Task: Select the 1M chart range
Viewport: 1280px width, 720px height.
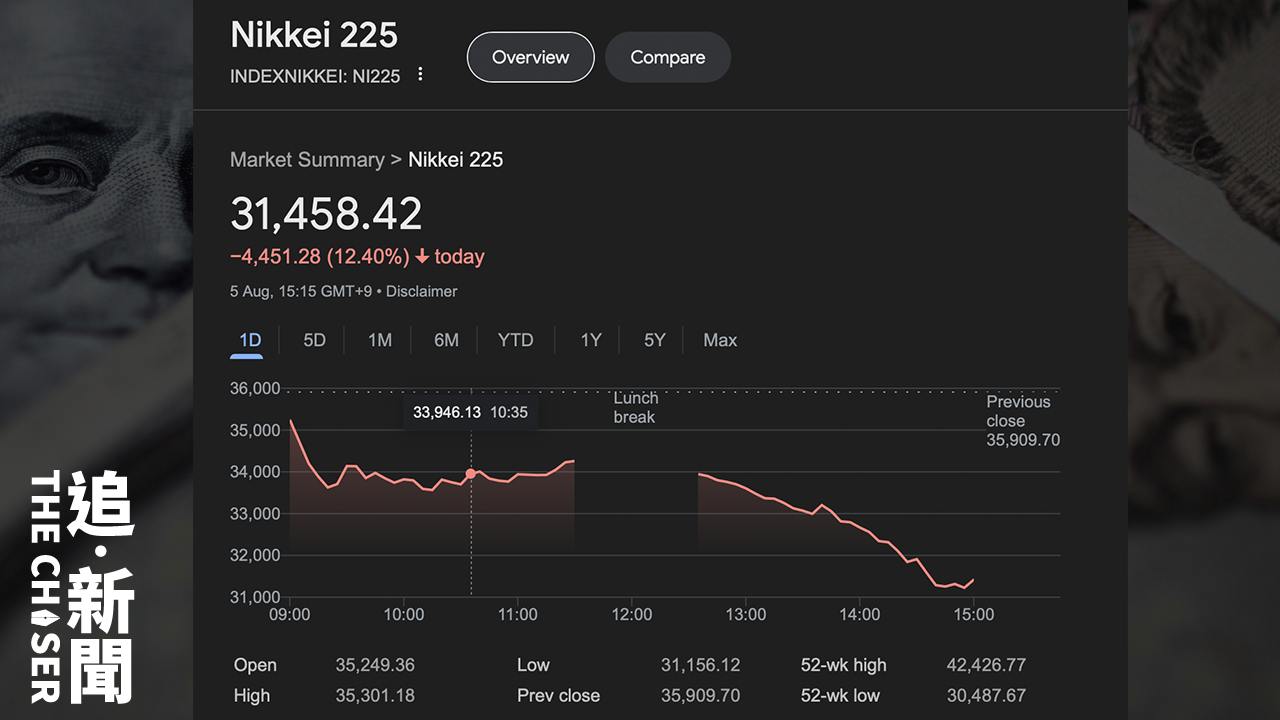Action: tap(379, 340)
